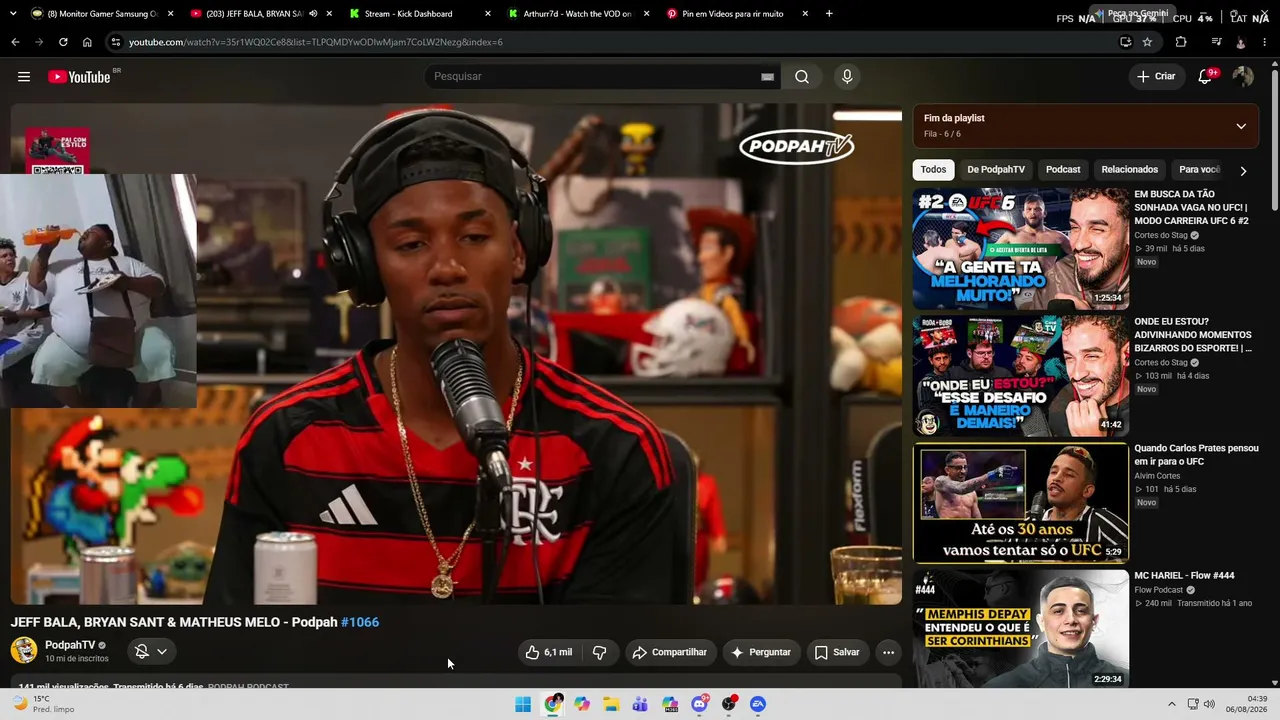Open the 'Até os 30 anos' video thumbnail
The image size is (1280, 720).
coord(1020,502)
